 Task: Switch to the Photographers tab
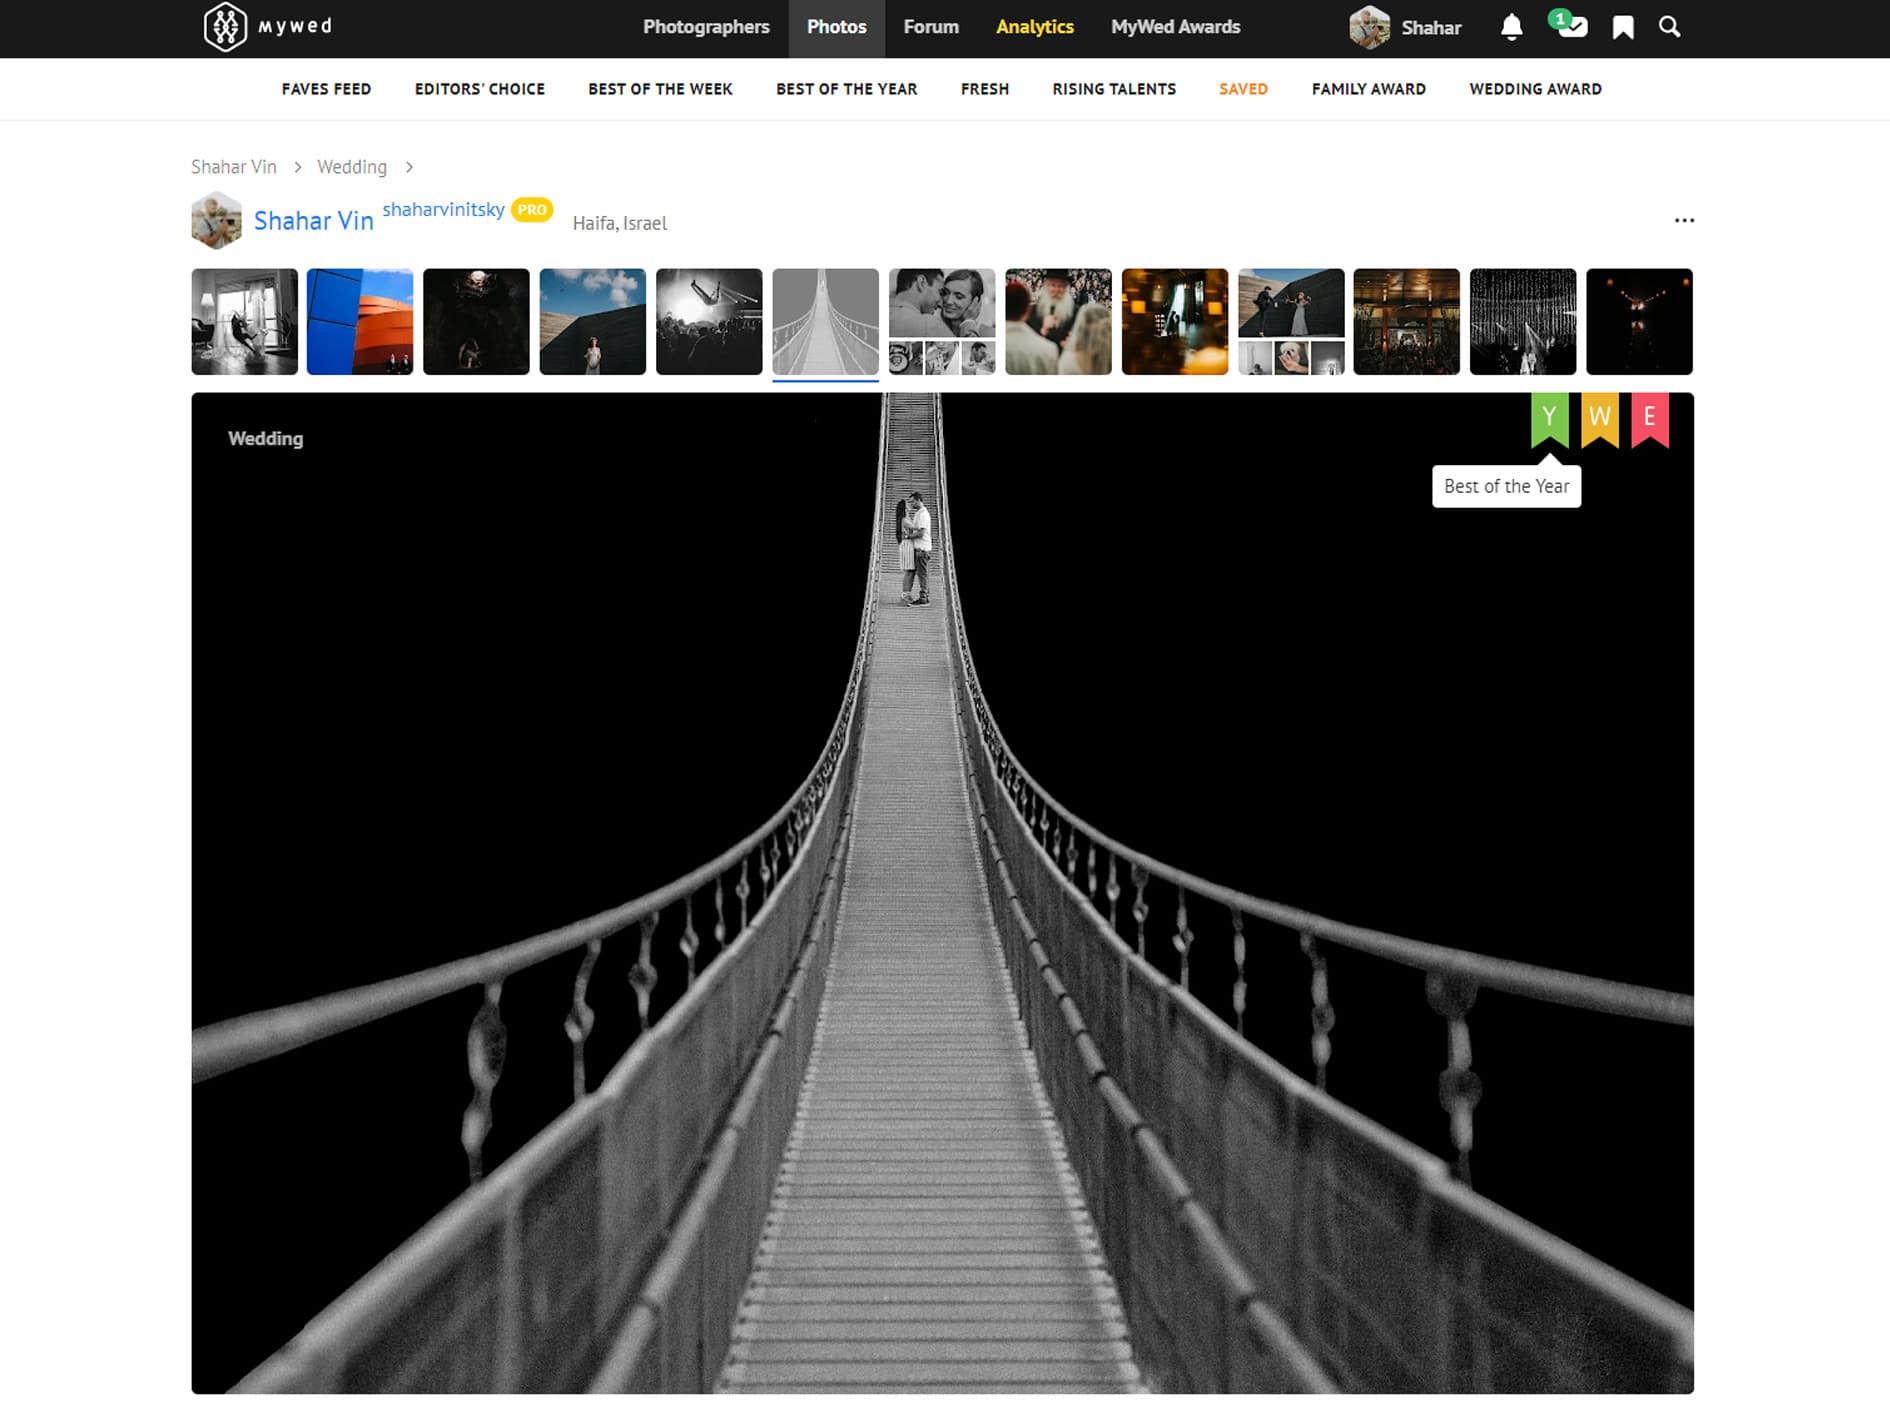(x=706, y=27)
